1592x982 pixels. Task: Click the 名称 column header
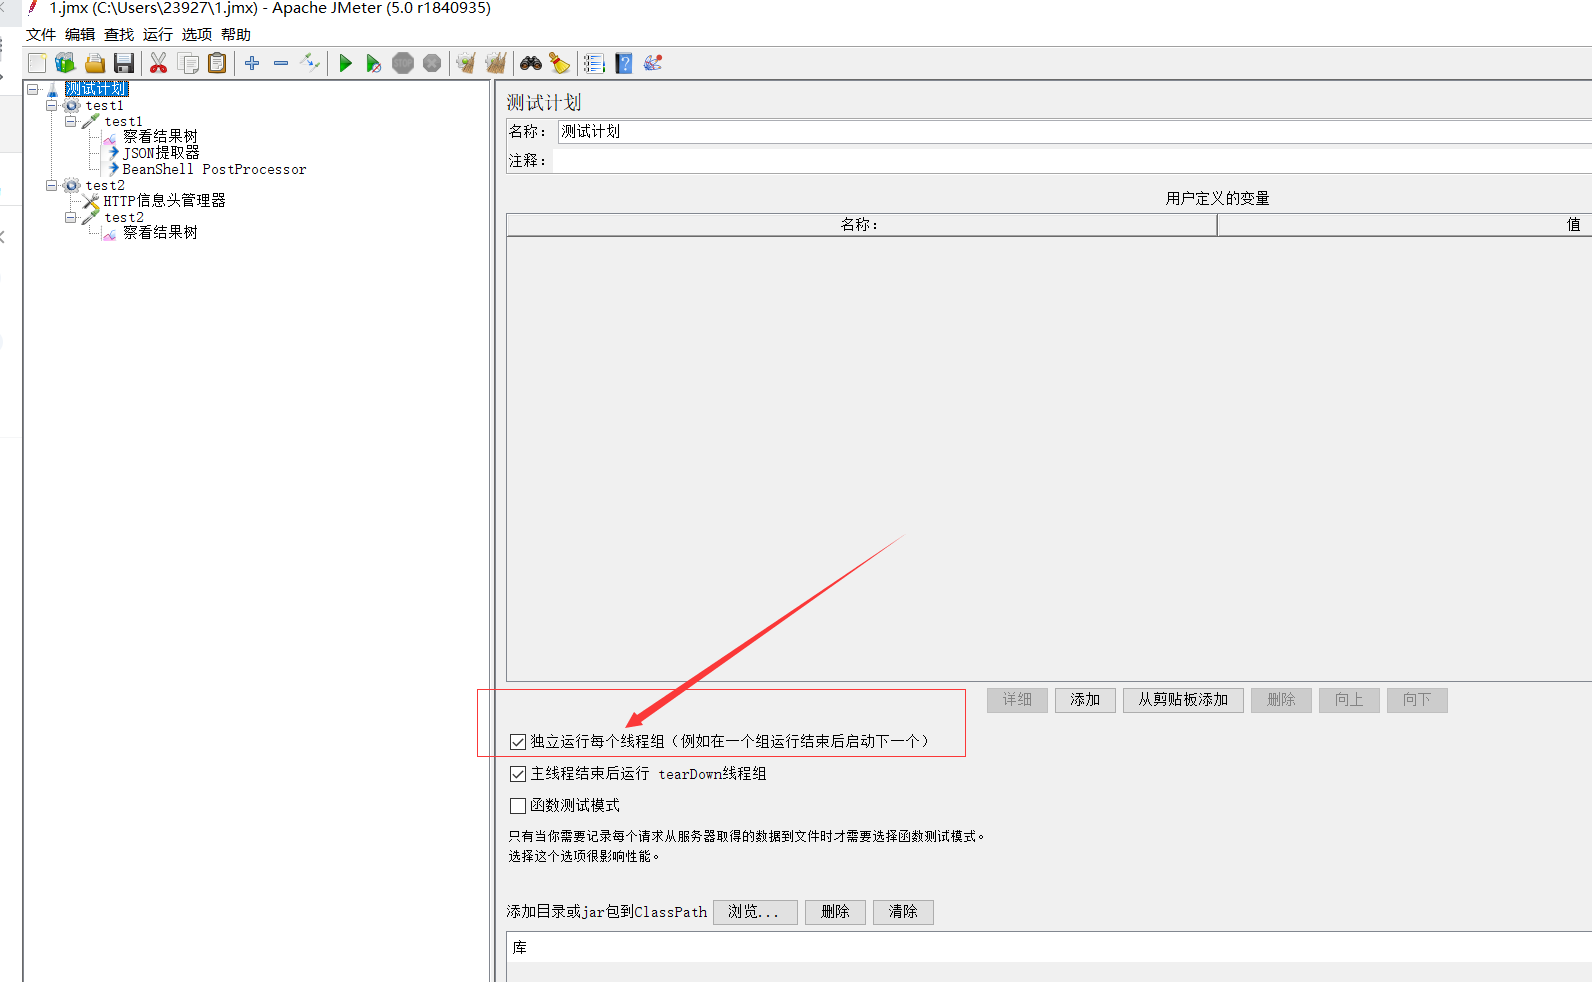(862, 225)
